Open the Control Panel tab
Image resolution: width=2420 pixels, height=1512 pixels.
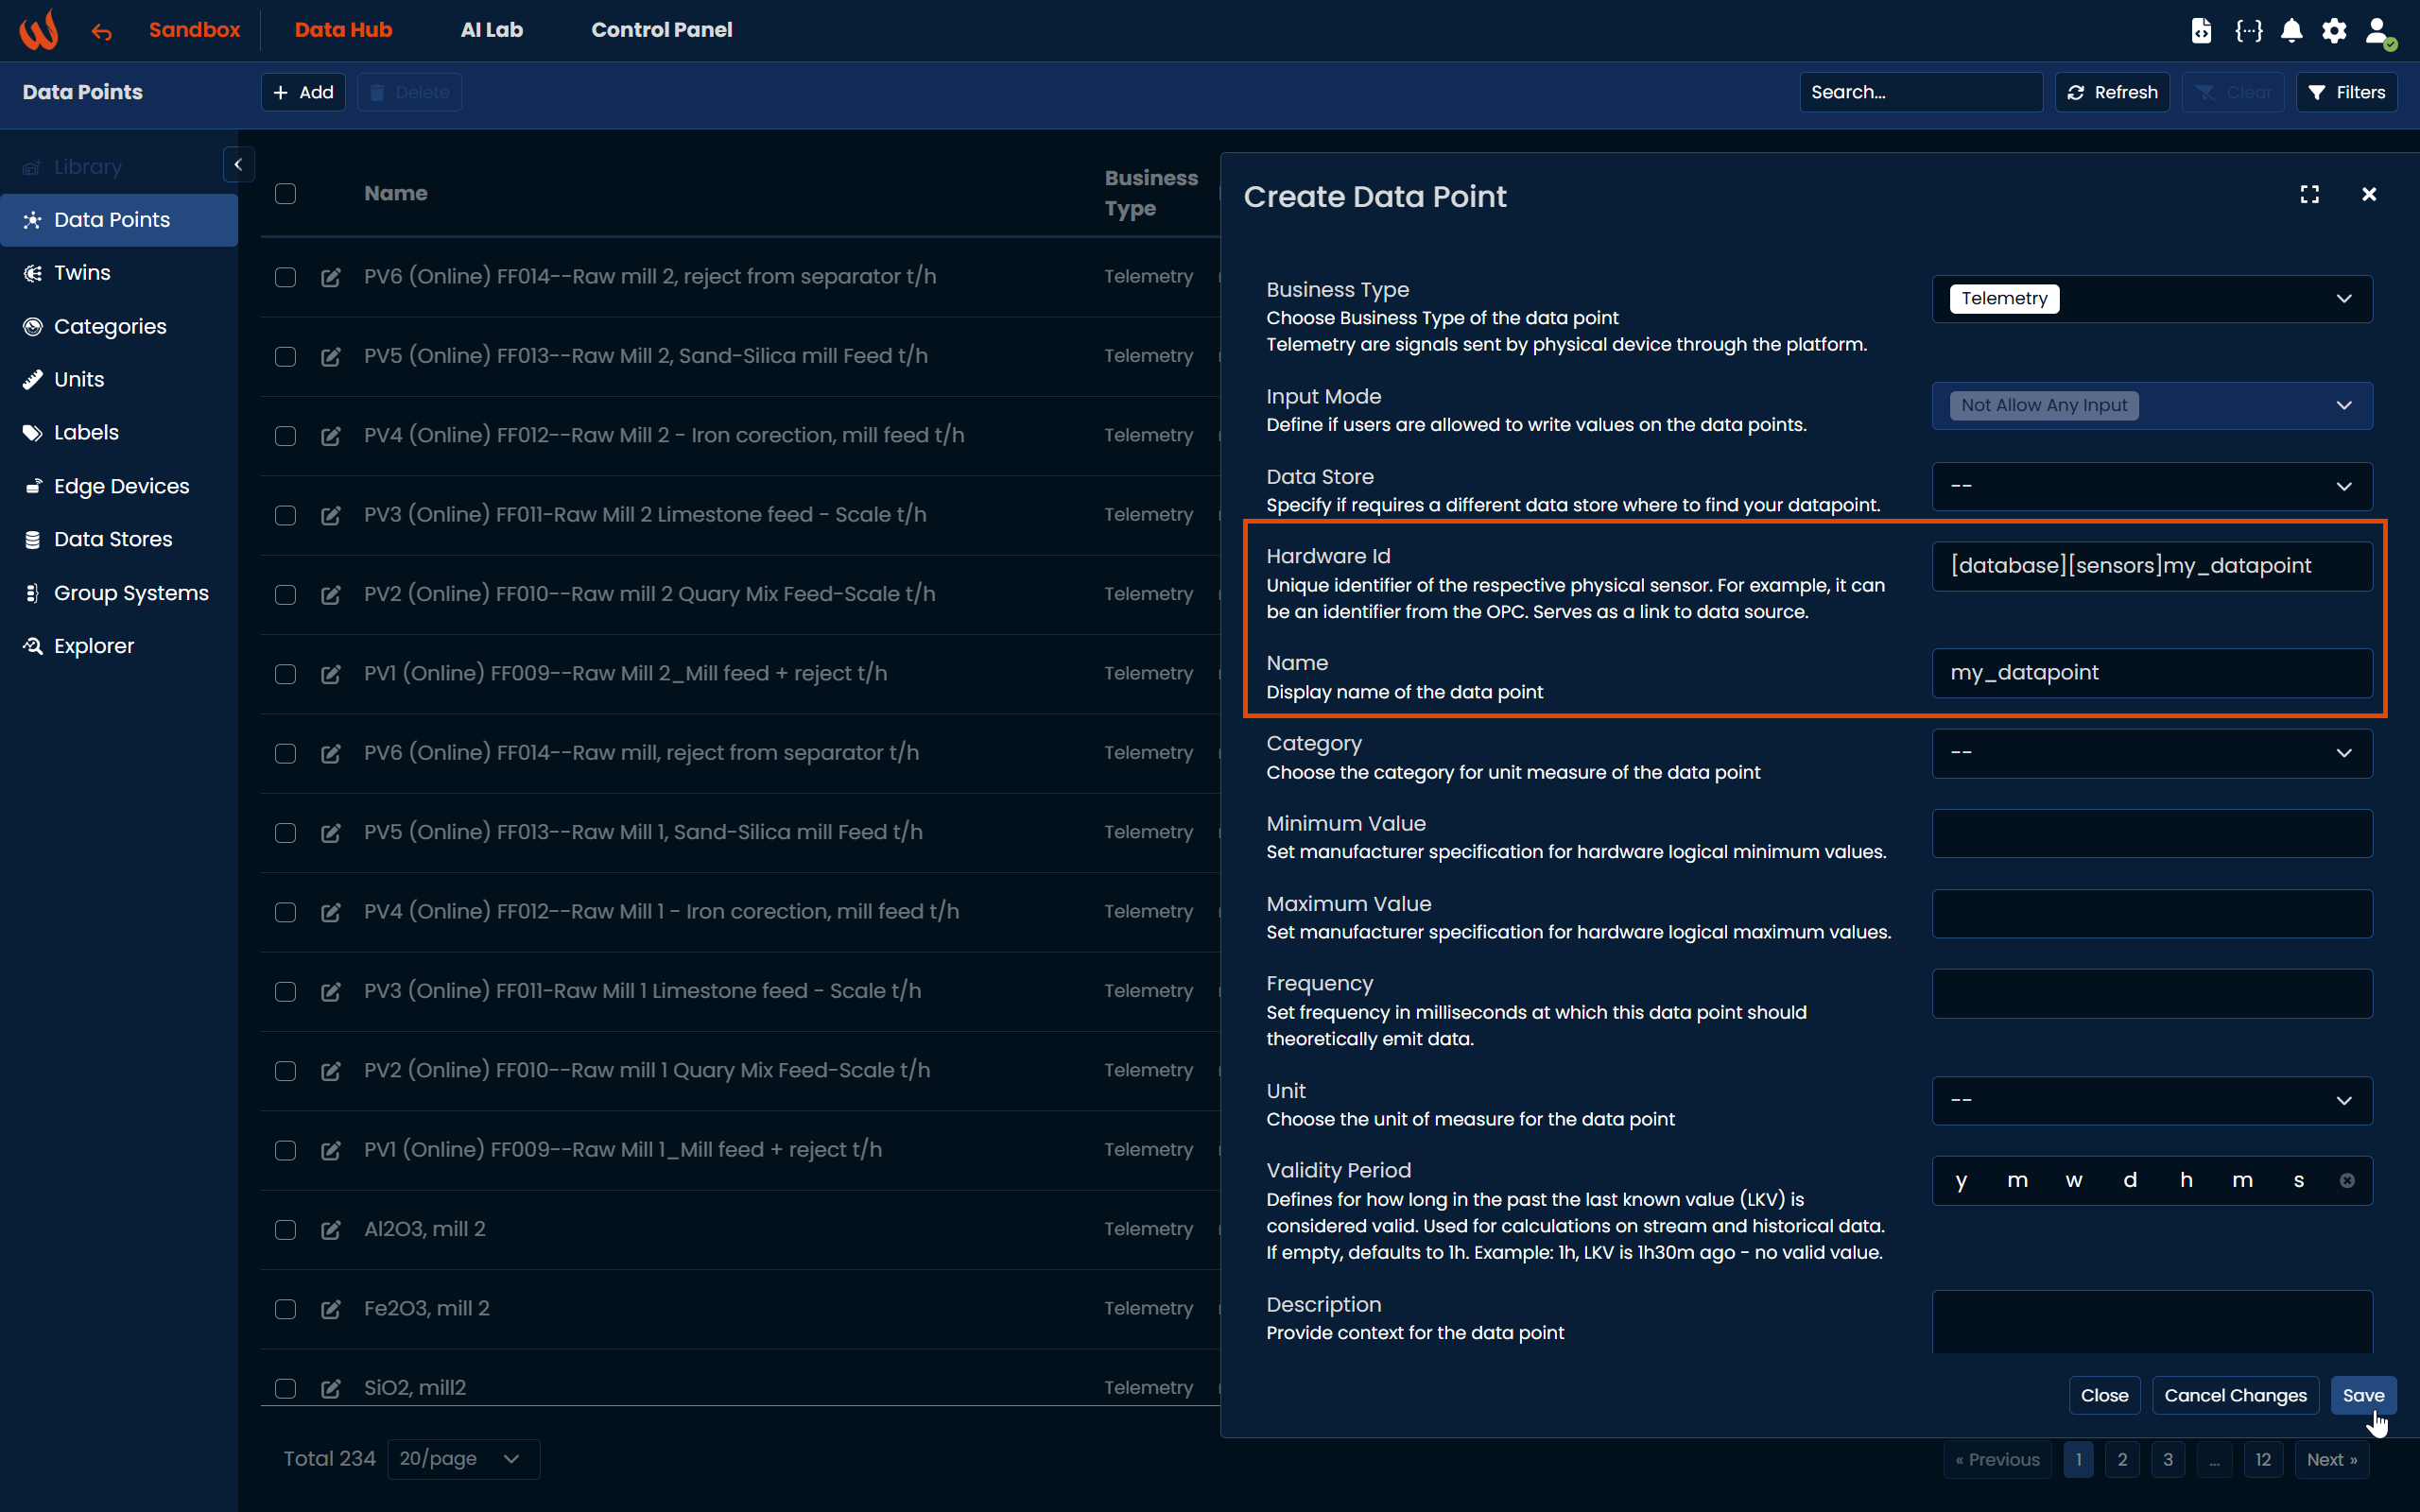point(661,30)
